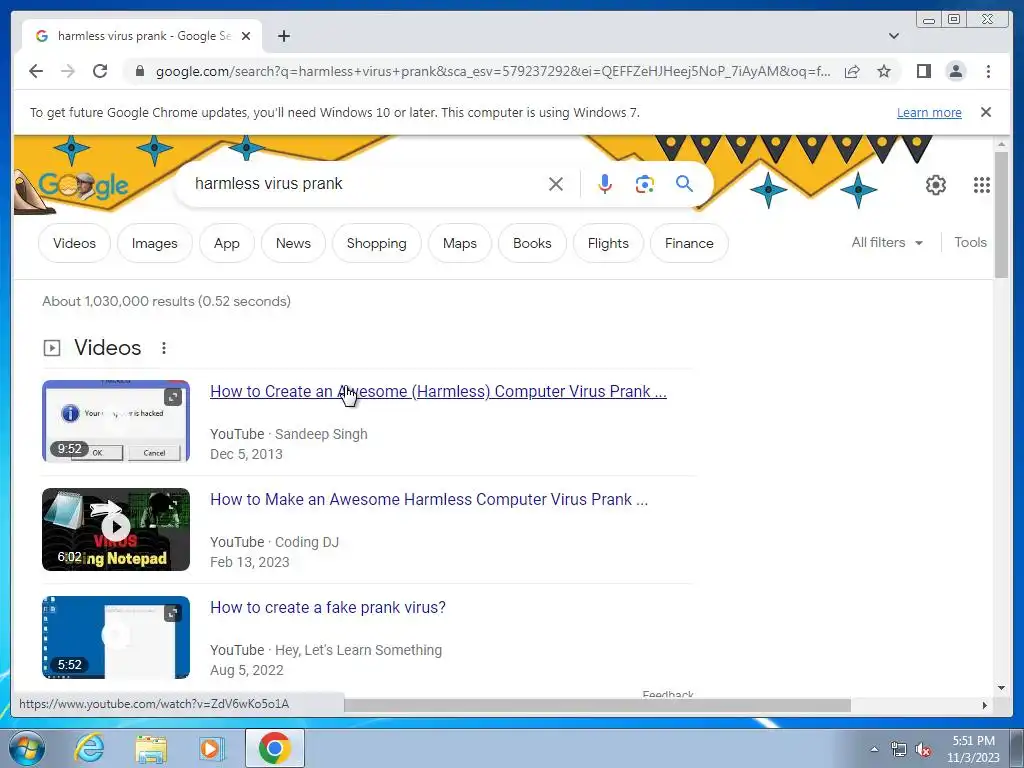This screenshot has width=1024, height=768.
Task: Expand preview on the 9:52 thumbnail
Action: point(172,397)
